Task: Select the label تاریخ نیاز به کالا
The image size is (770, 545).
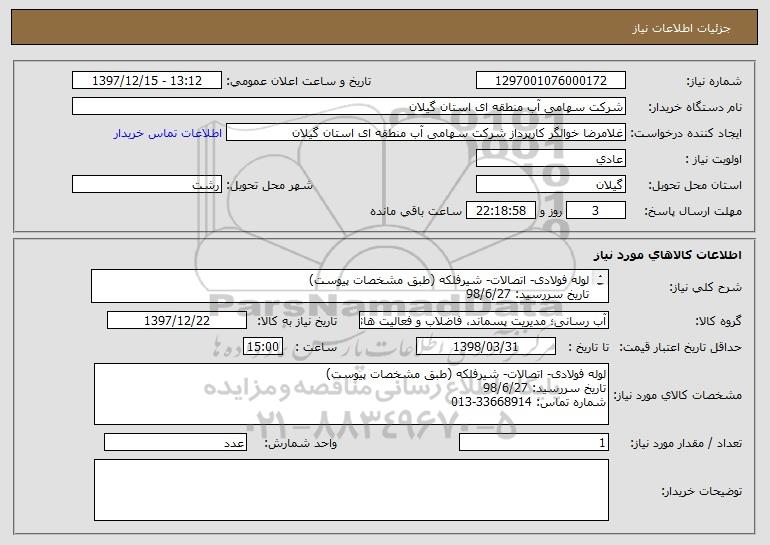Action: pos(297,321)
